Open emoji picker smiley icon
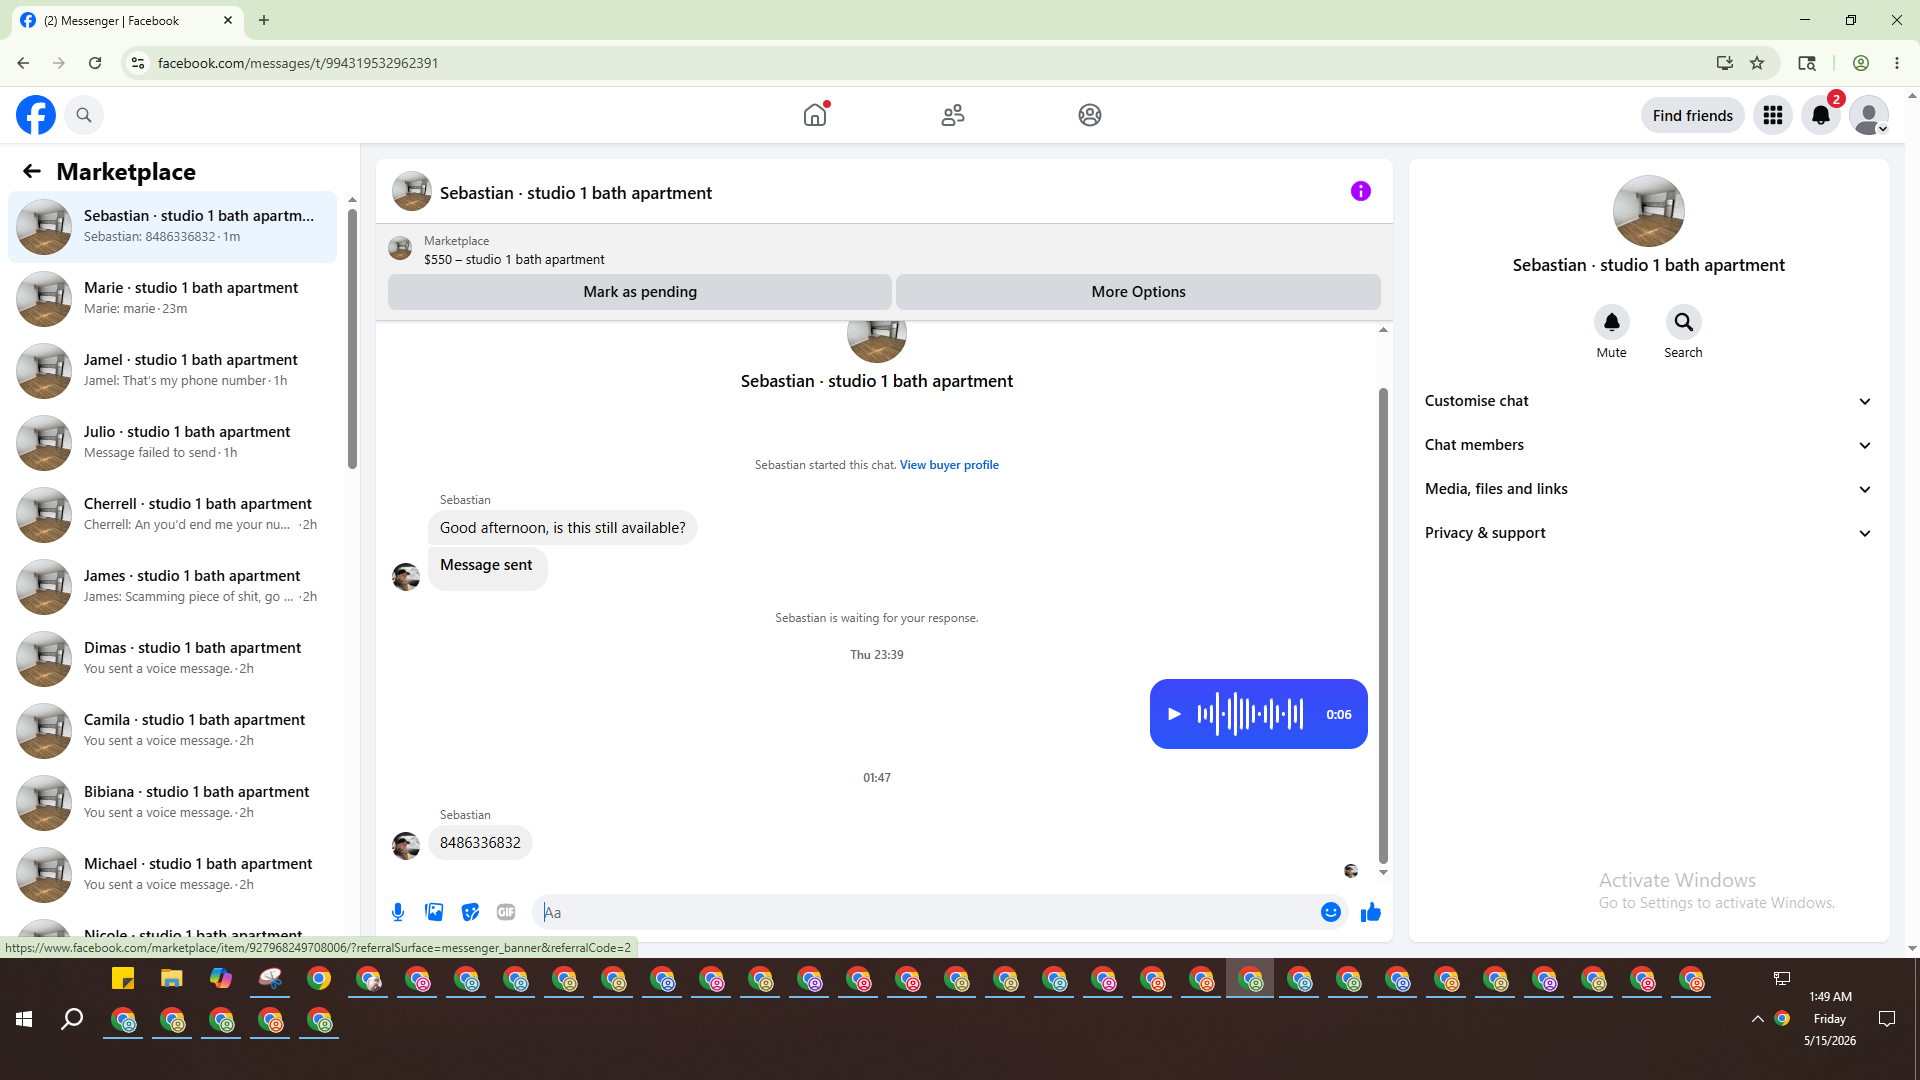This screenshot has width=1920, height=1080. [1330, 912]
